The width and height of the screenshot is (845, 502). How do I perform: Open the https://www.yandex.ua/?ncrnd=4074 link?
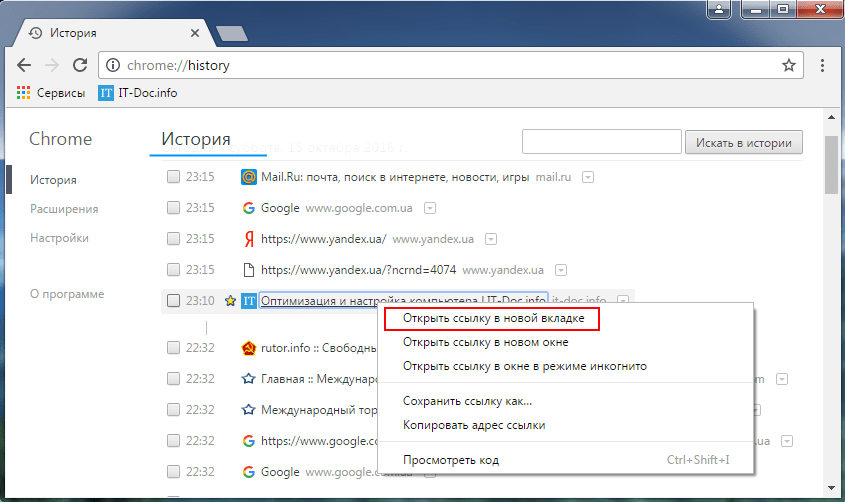click(x=358, y=270)
